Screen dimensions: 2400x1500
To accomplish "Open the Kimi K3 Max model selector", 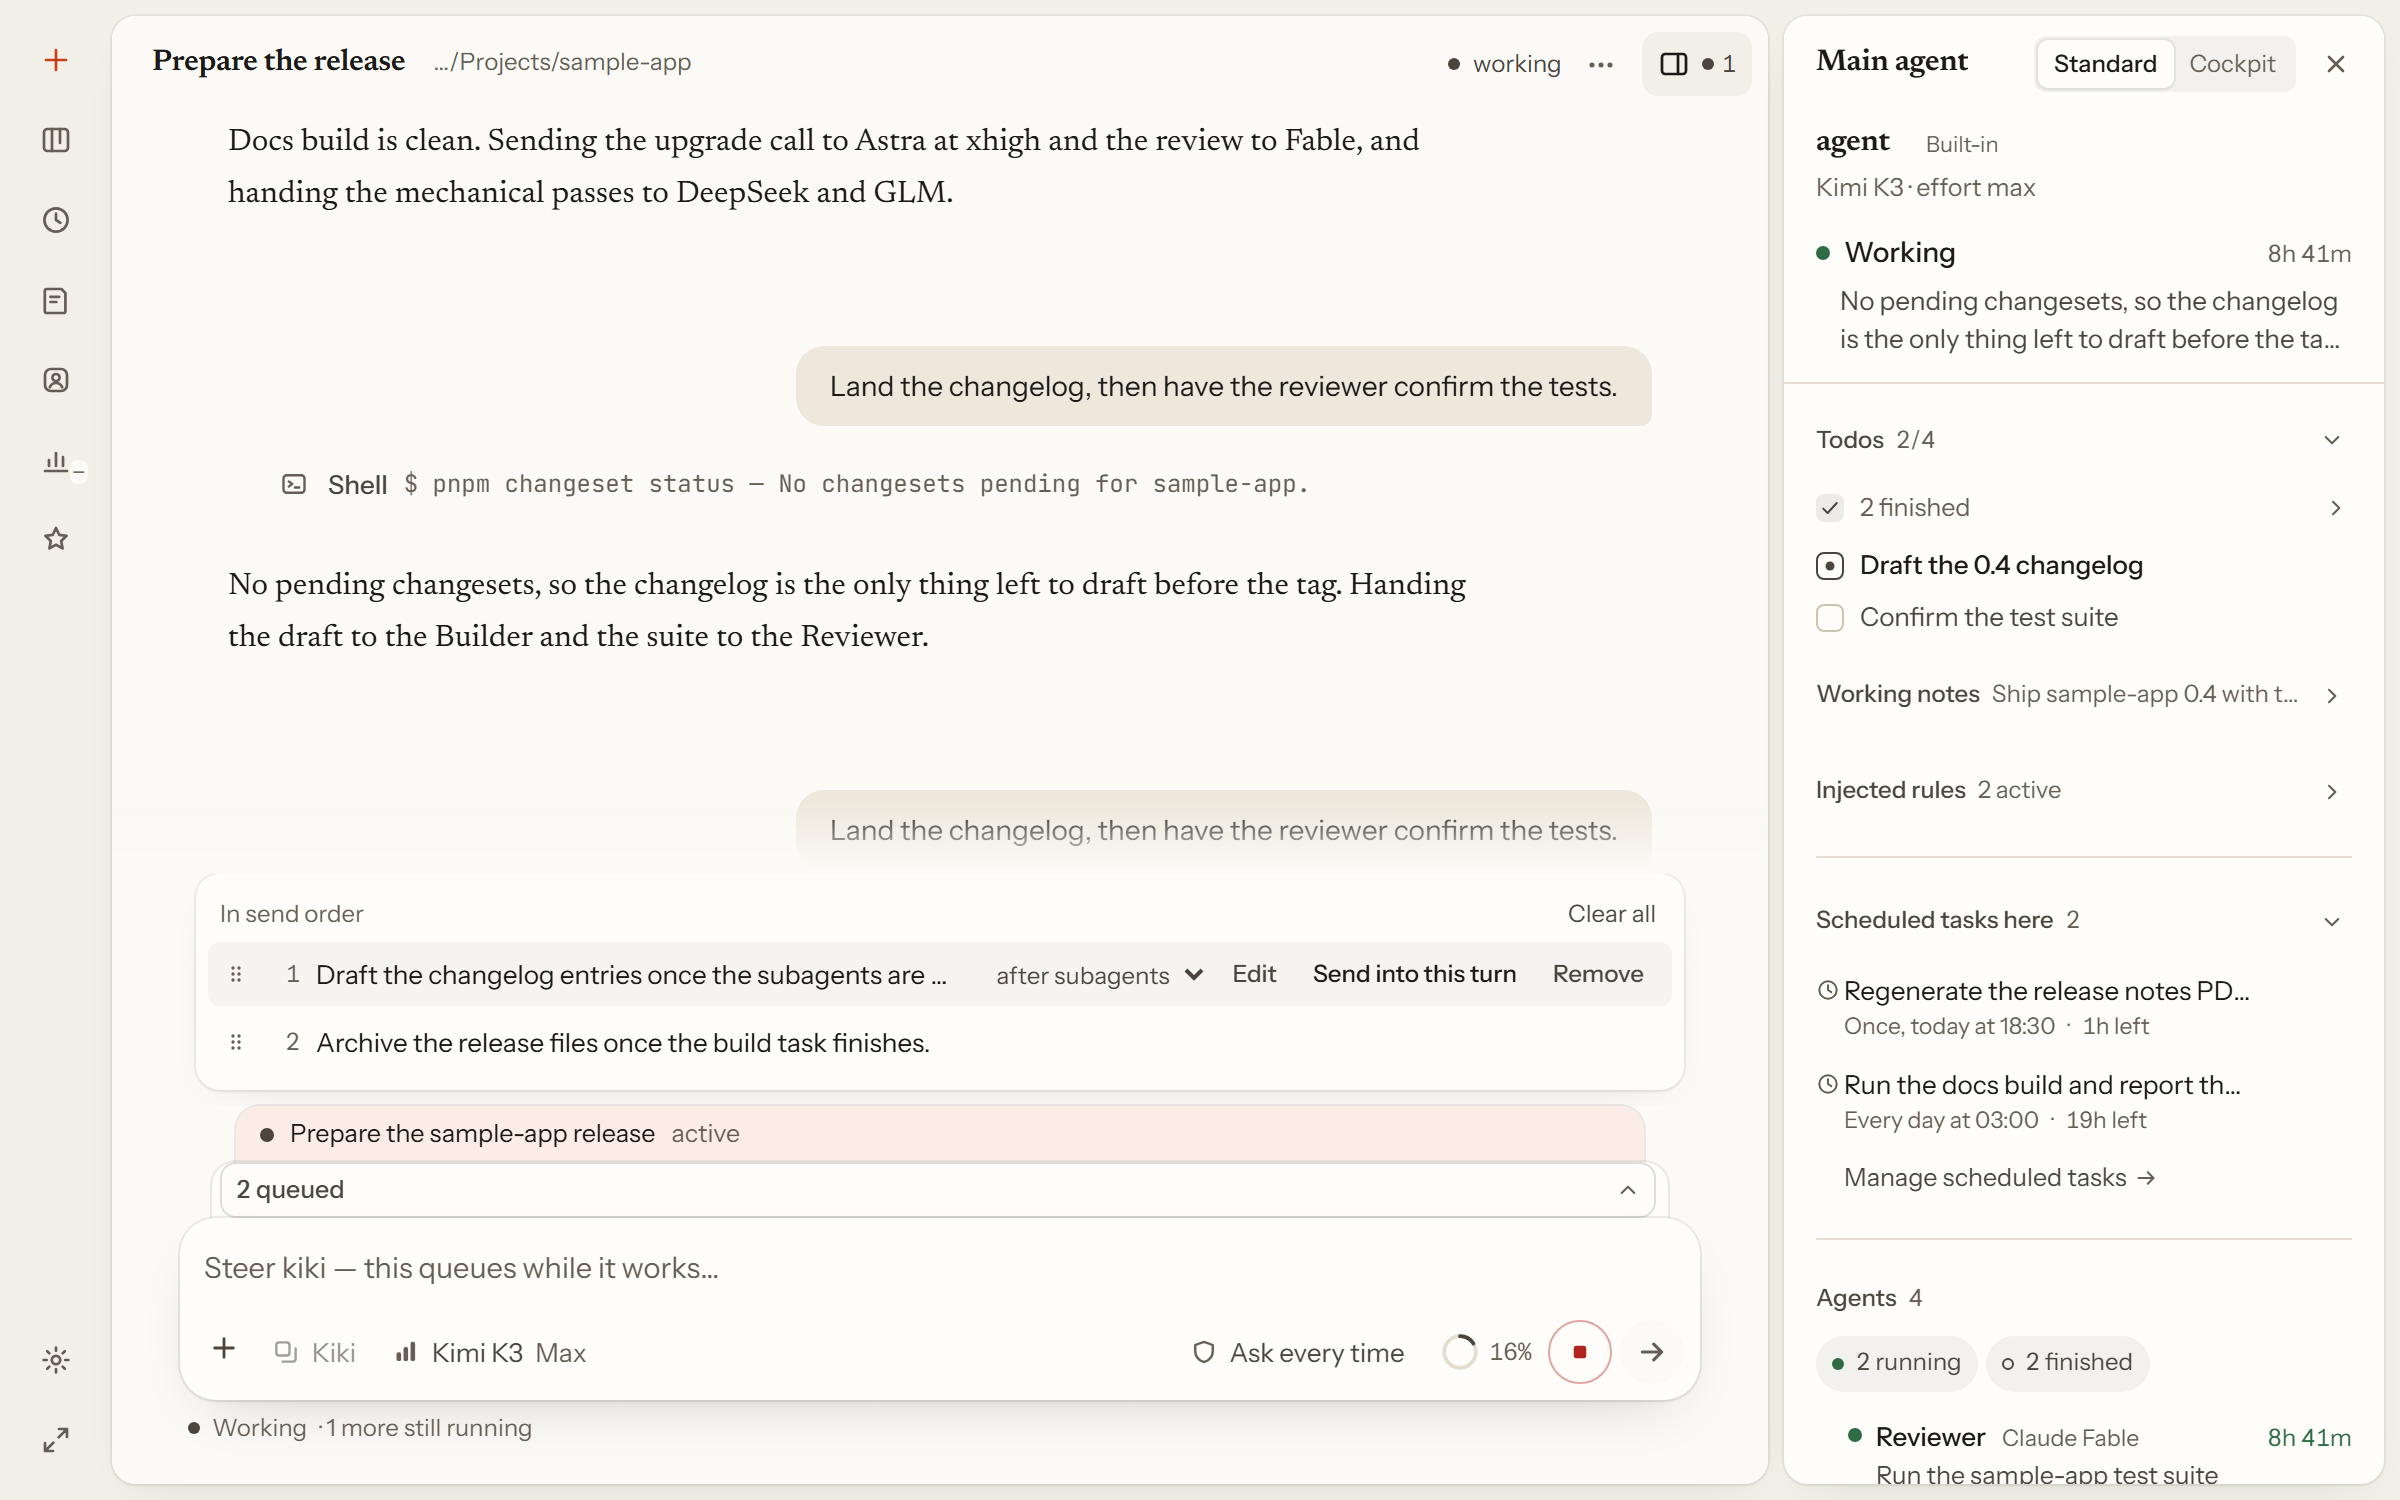I will point(491,1352).
